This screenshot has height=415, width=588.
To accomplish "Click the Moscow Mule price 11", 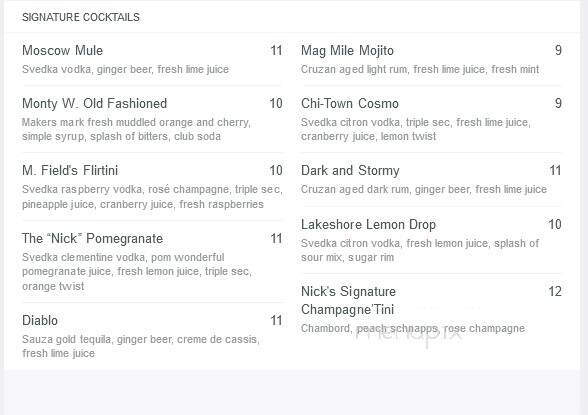I will pyautogui.click(x=276, y=50).
